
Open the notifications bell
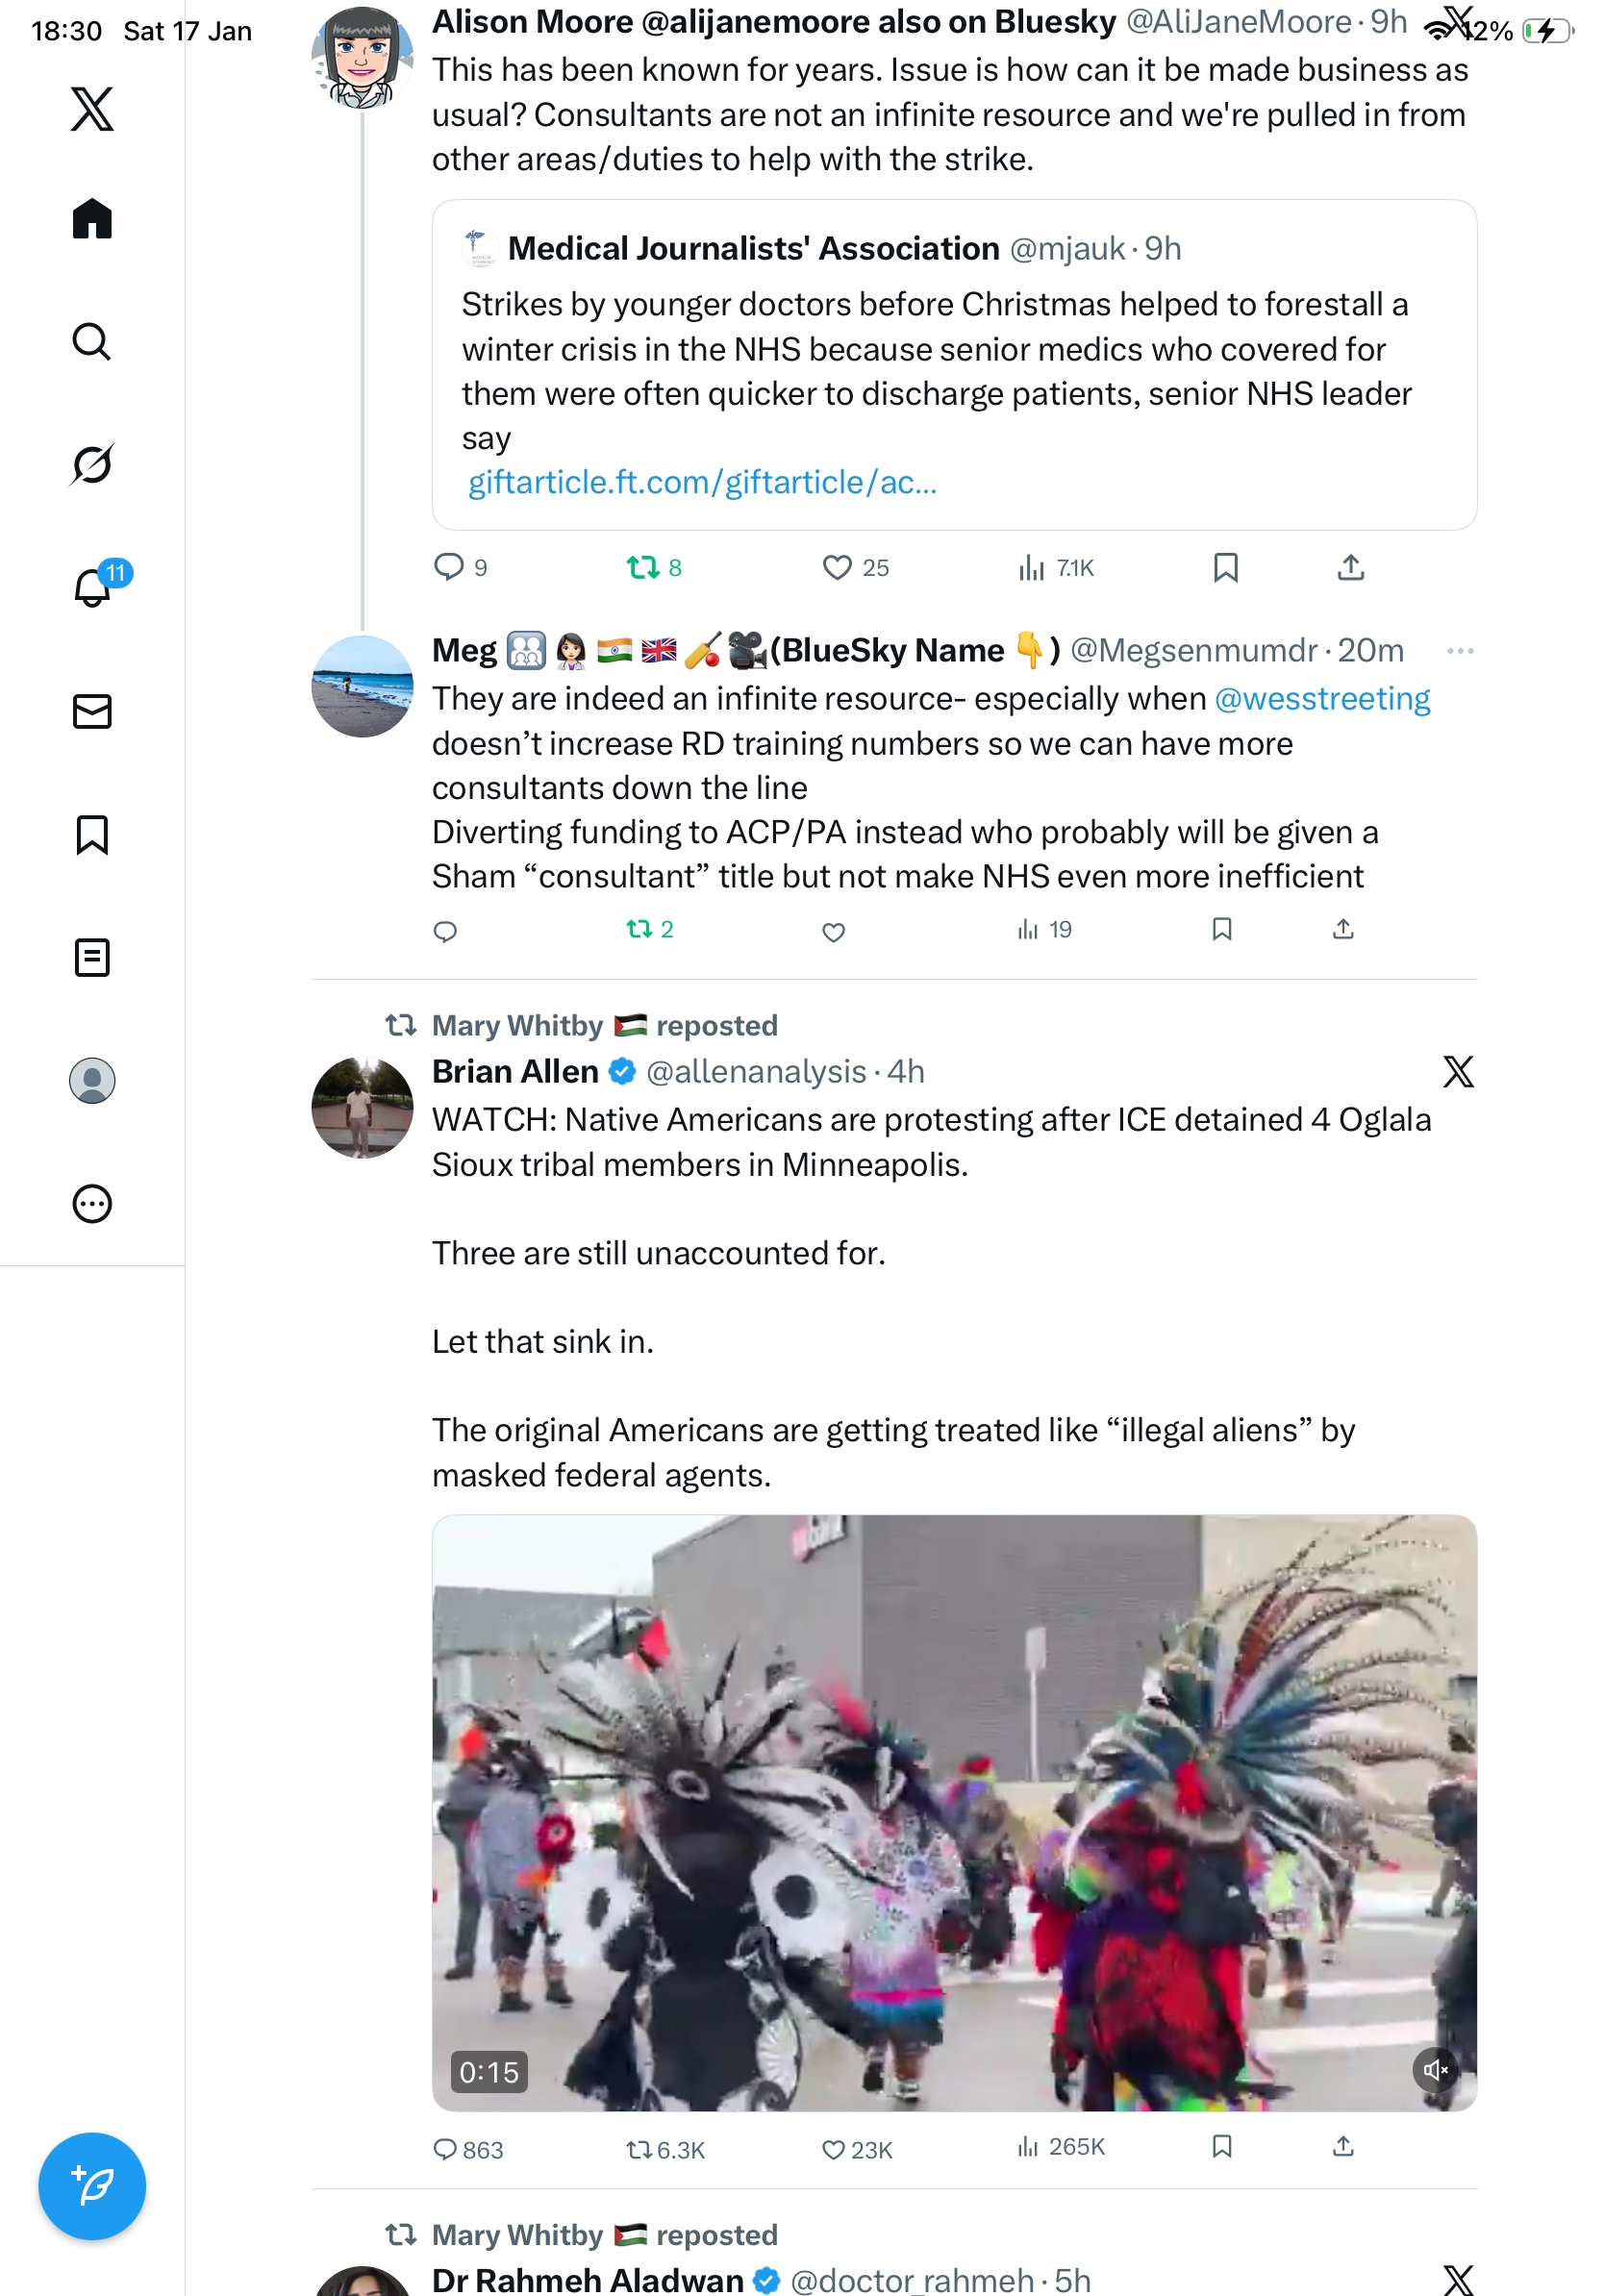(x=92, y=587)
